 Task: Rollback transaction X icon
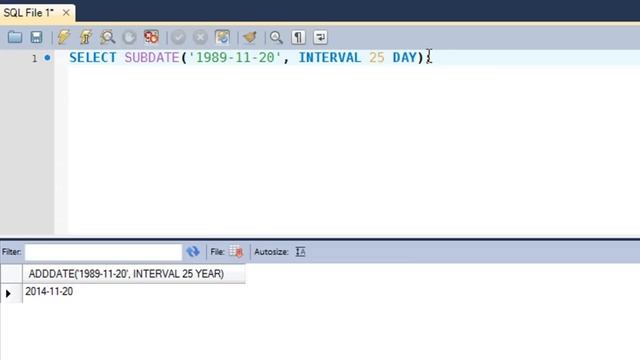click(x=200, y=38)
